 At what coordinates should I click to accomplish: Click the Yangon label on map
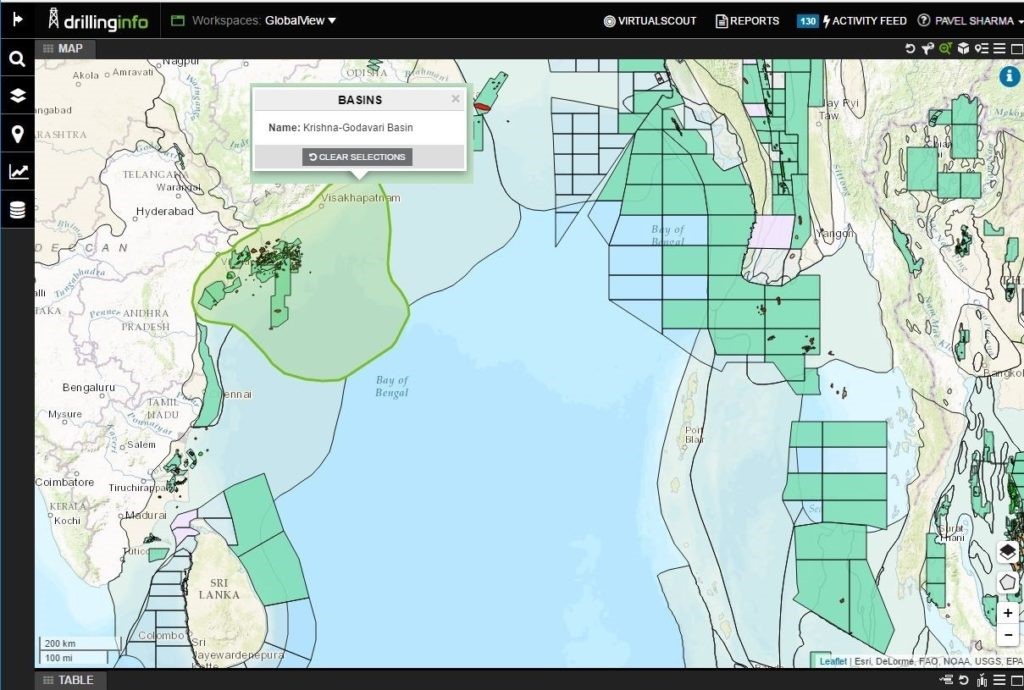tap(835, 233)
